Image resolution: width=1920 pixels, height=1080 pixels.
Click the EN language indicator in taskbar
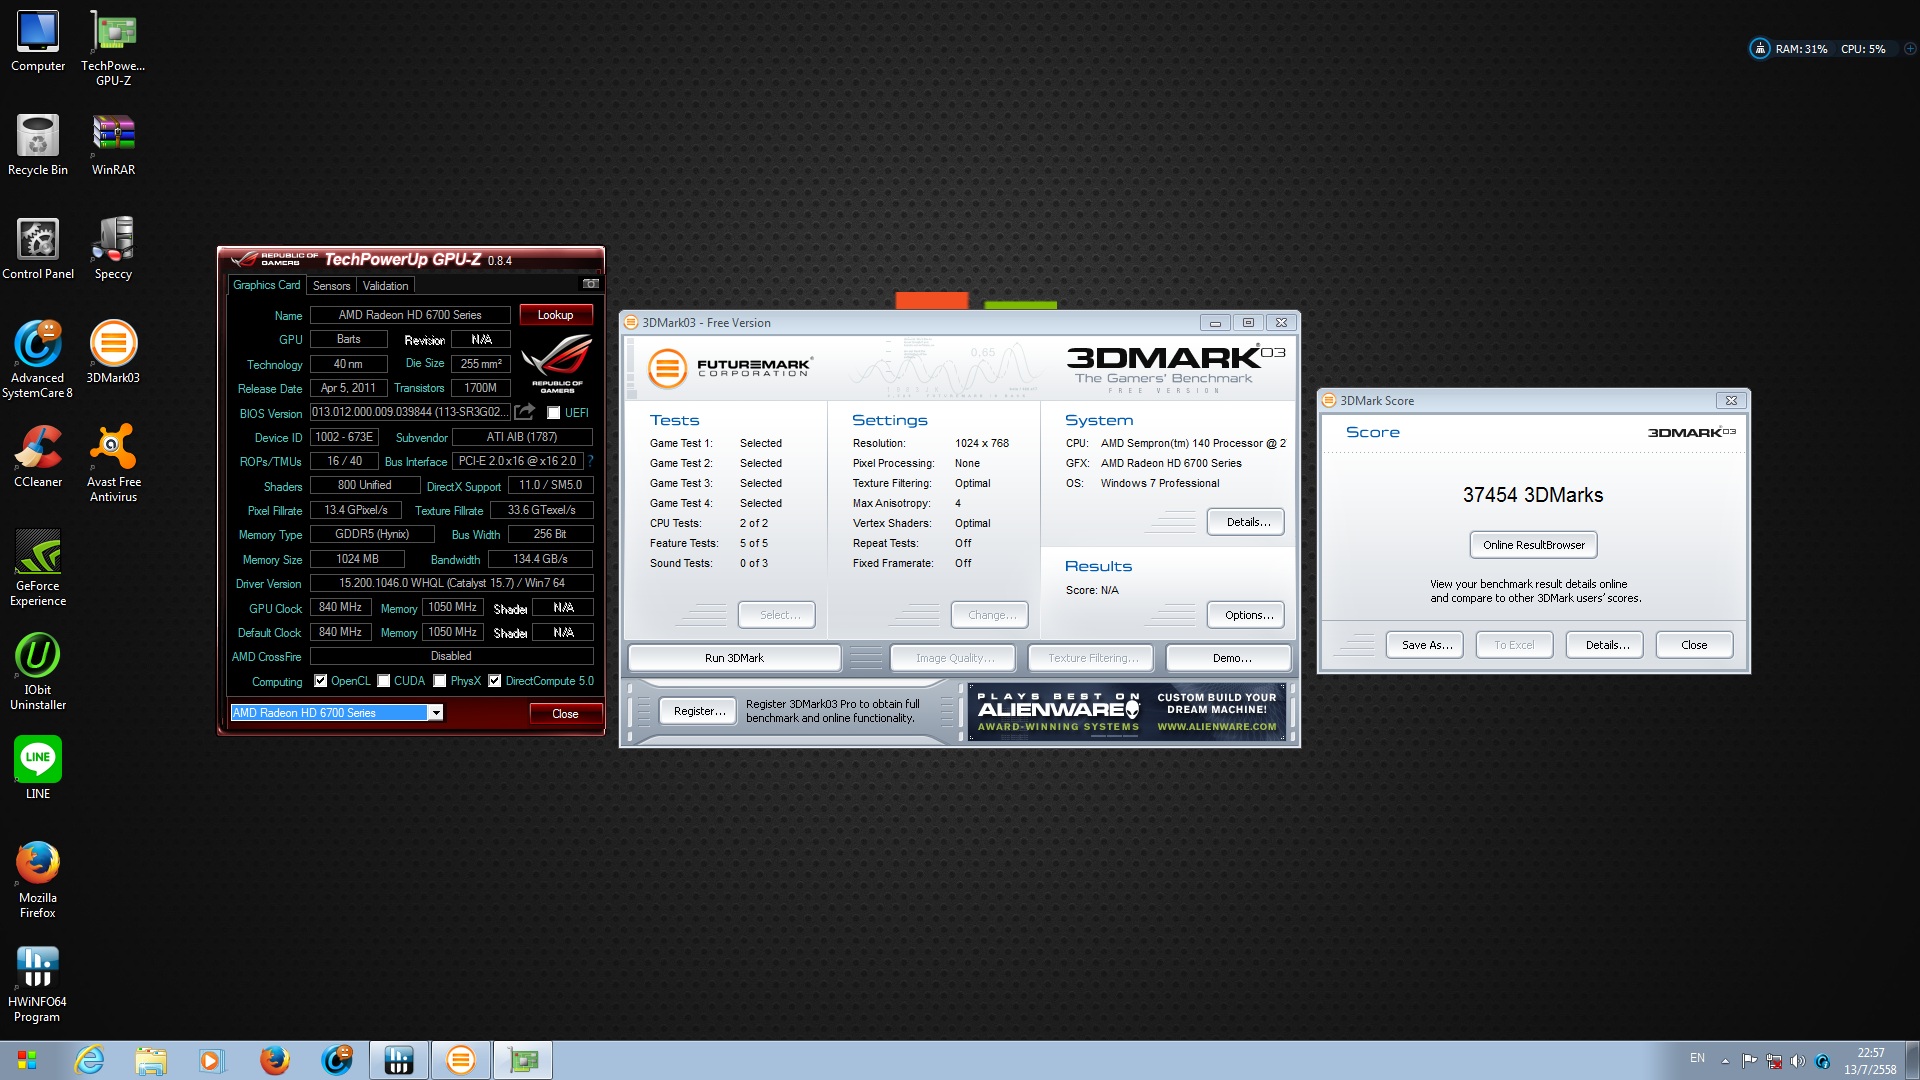coord(1697,1058)
